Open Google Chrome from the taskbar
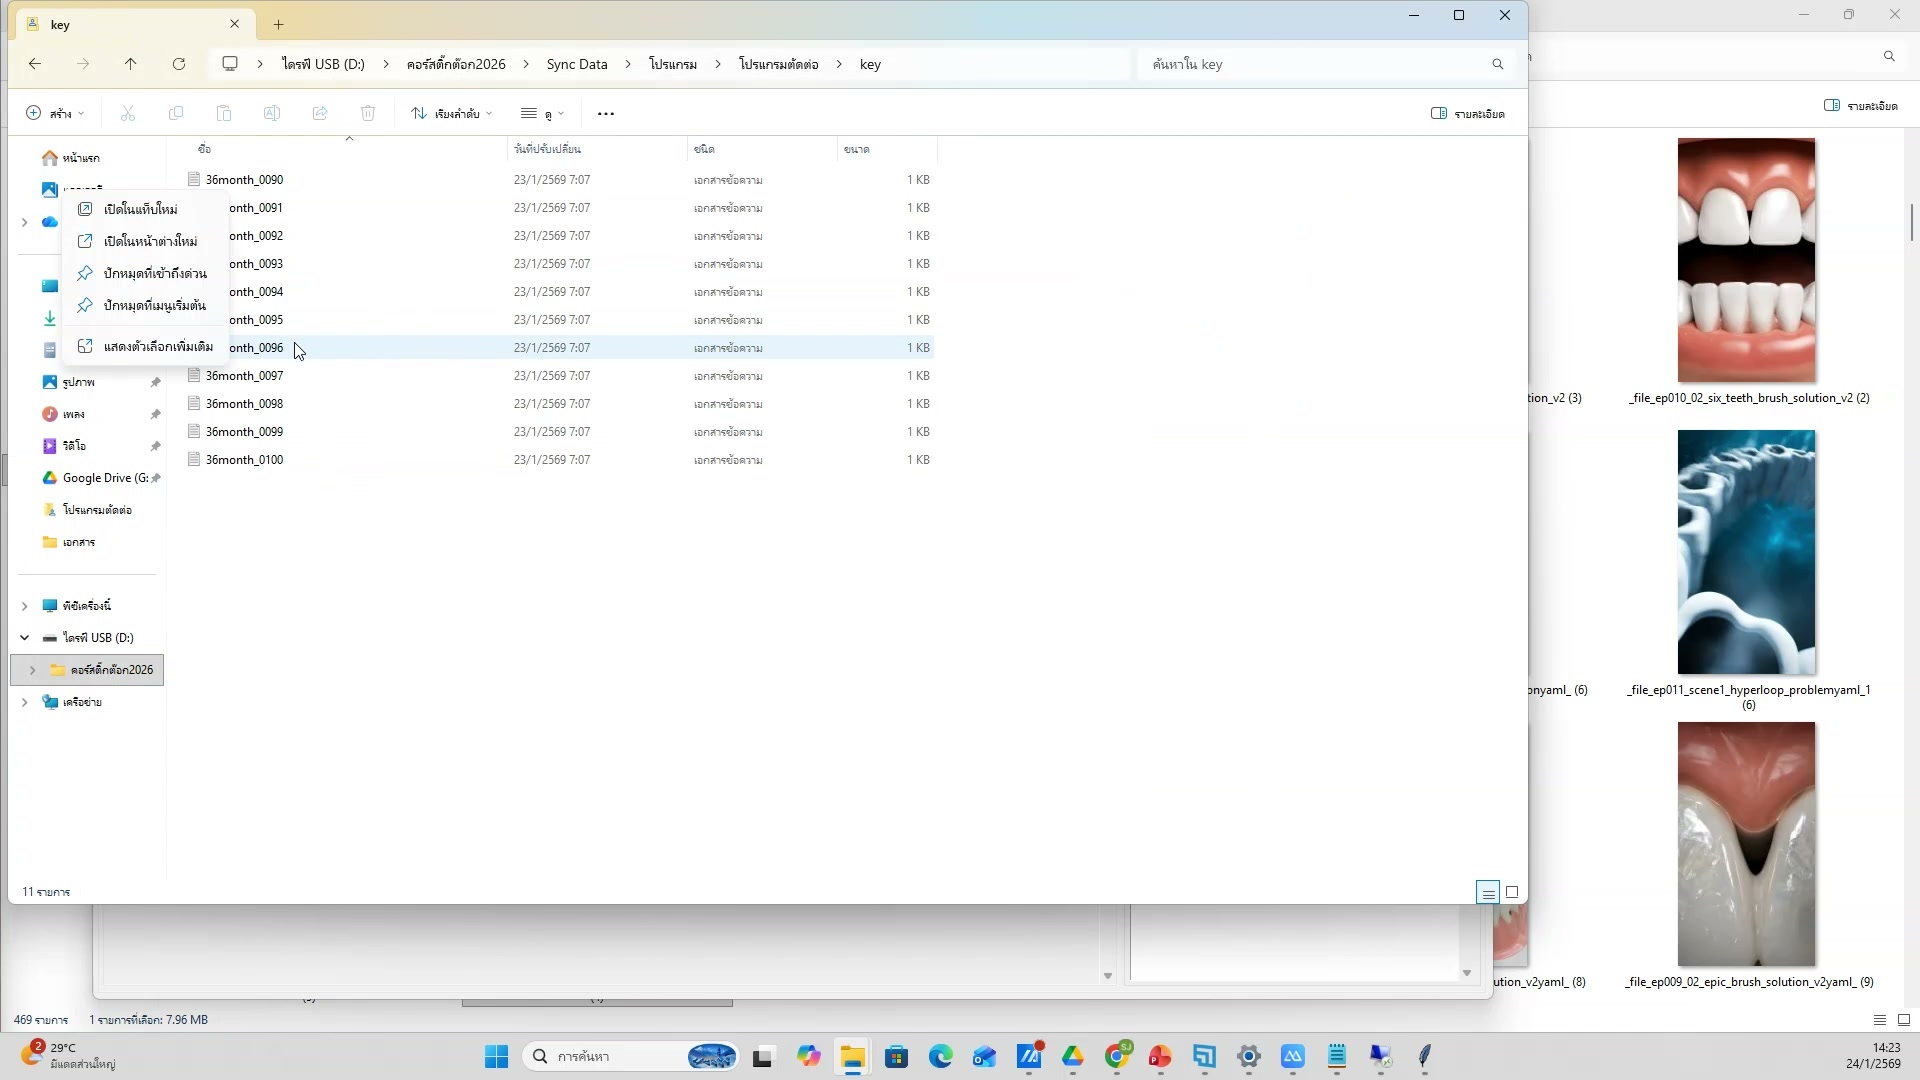Viewport: 1920px width, 1080px height. (1117, 1056)
